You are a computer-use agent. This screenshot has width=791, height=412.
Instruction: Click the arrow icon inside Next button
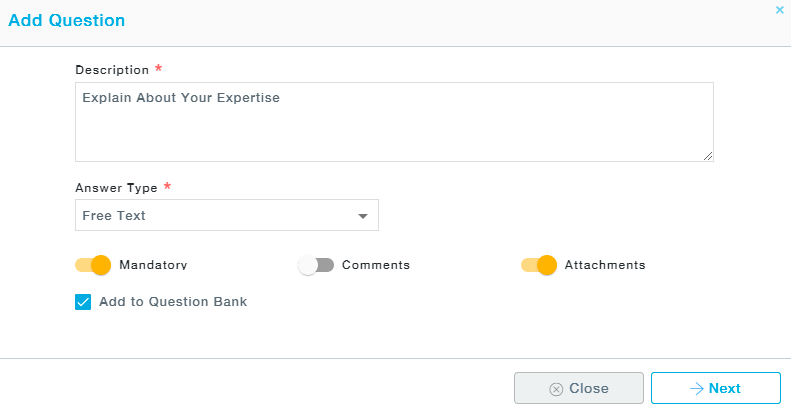coord(697,389)
